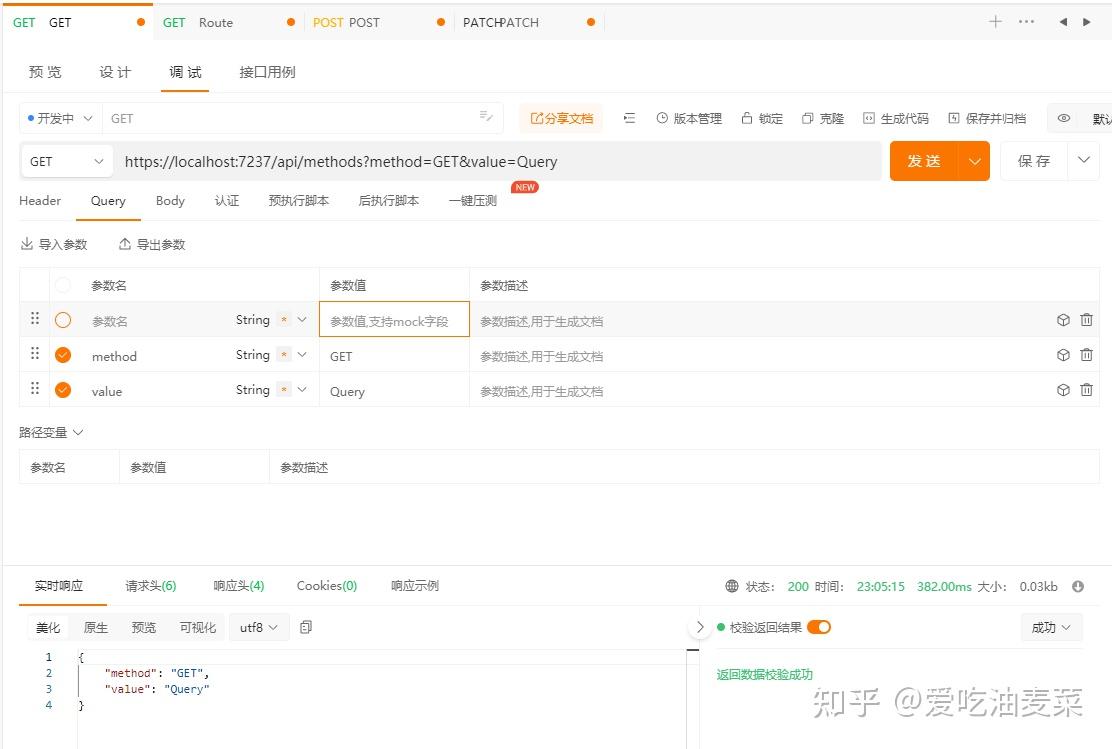
Task: Delete the empty parameter row
Action: point(1086,320)
